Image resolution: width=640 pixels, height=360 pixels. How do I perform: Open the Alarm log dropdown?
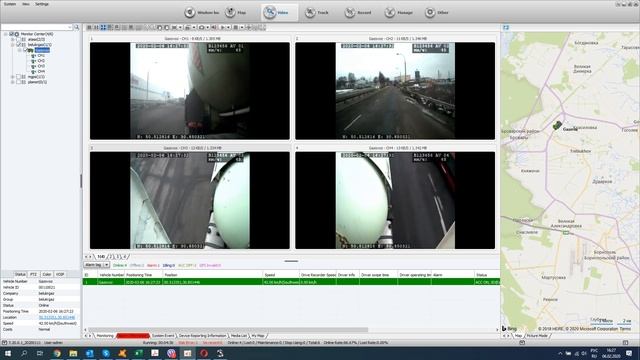pyautogui.click(x=107, y=265)
